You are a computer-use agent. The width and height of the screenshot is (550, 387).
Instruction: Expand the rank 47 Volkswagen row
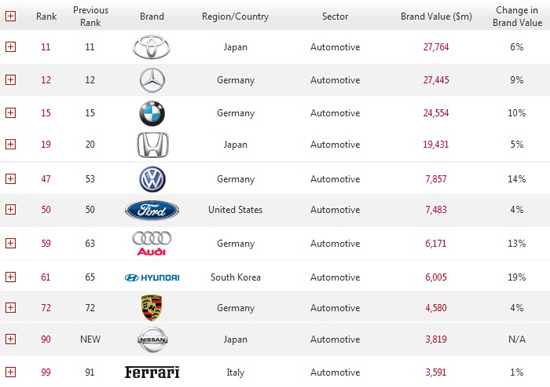point(11,179)
